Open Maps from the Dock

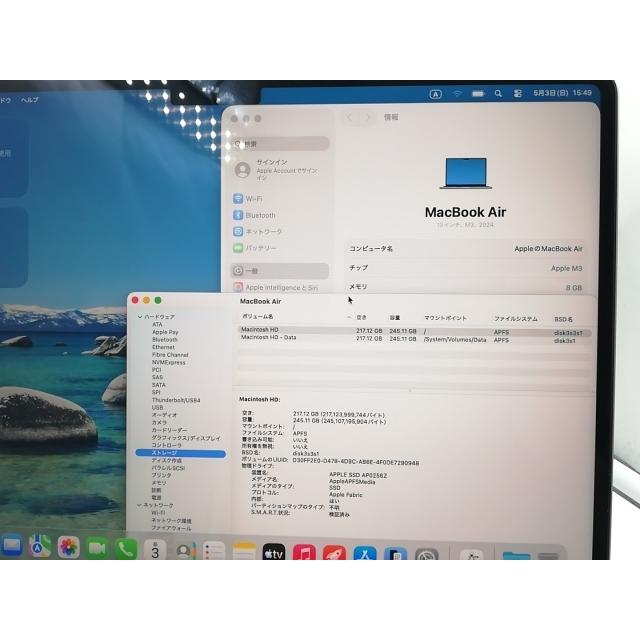[40, 547]
